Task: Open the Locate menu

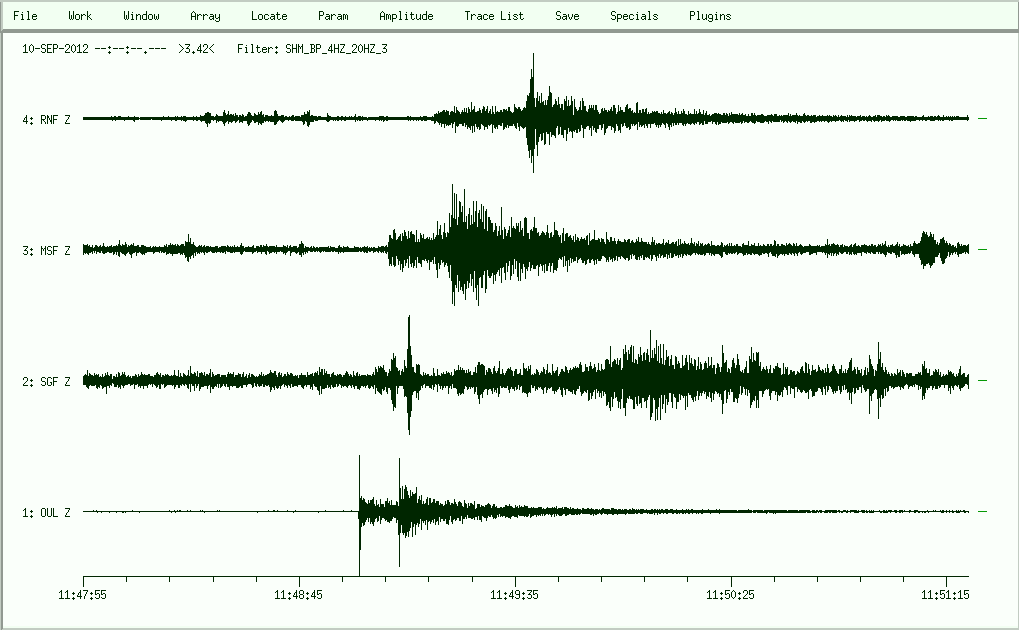Action: click(269, 16)
